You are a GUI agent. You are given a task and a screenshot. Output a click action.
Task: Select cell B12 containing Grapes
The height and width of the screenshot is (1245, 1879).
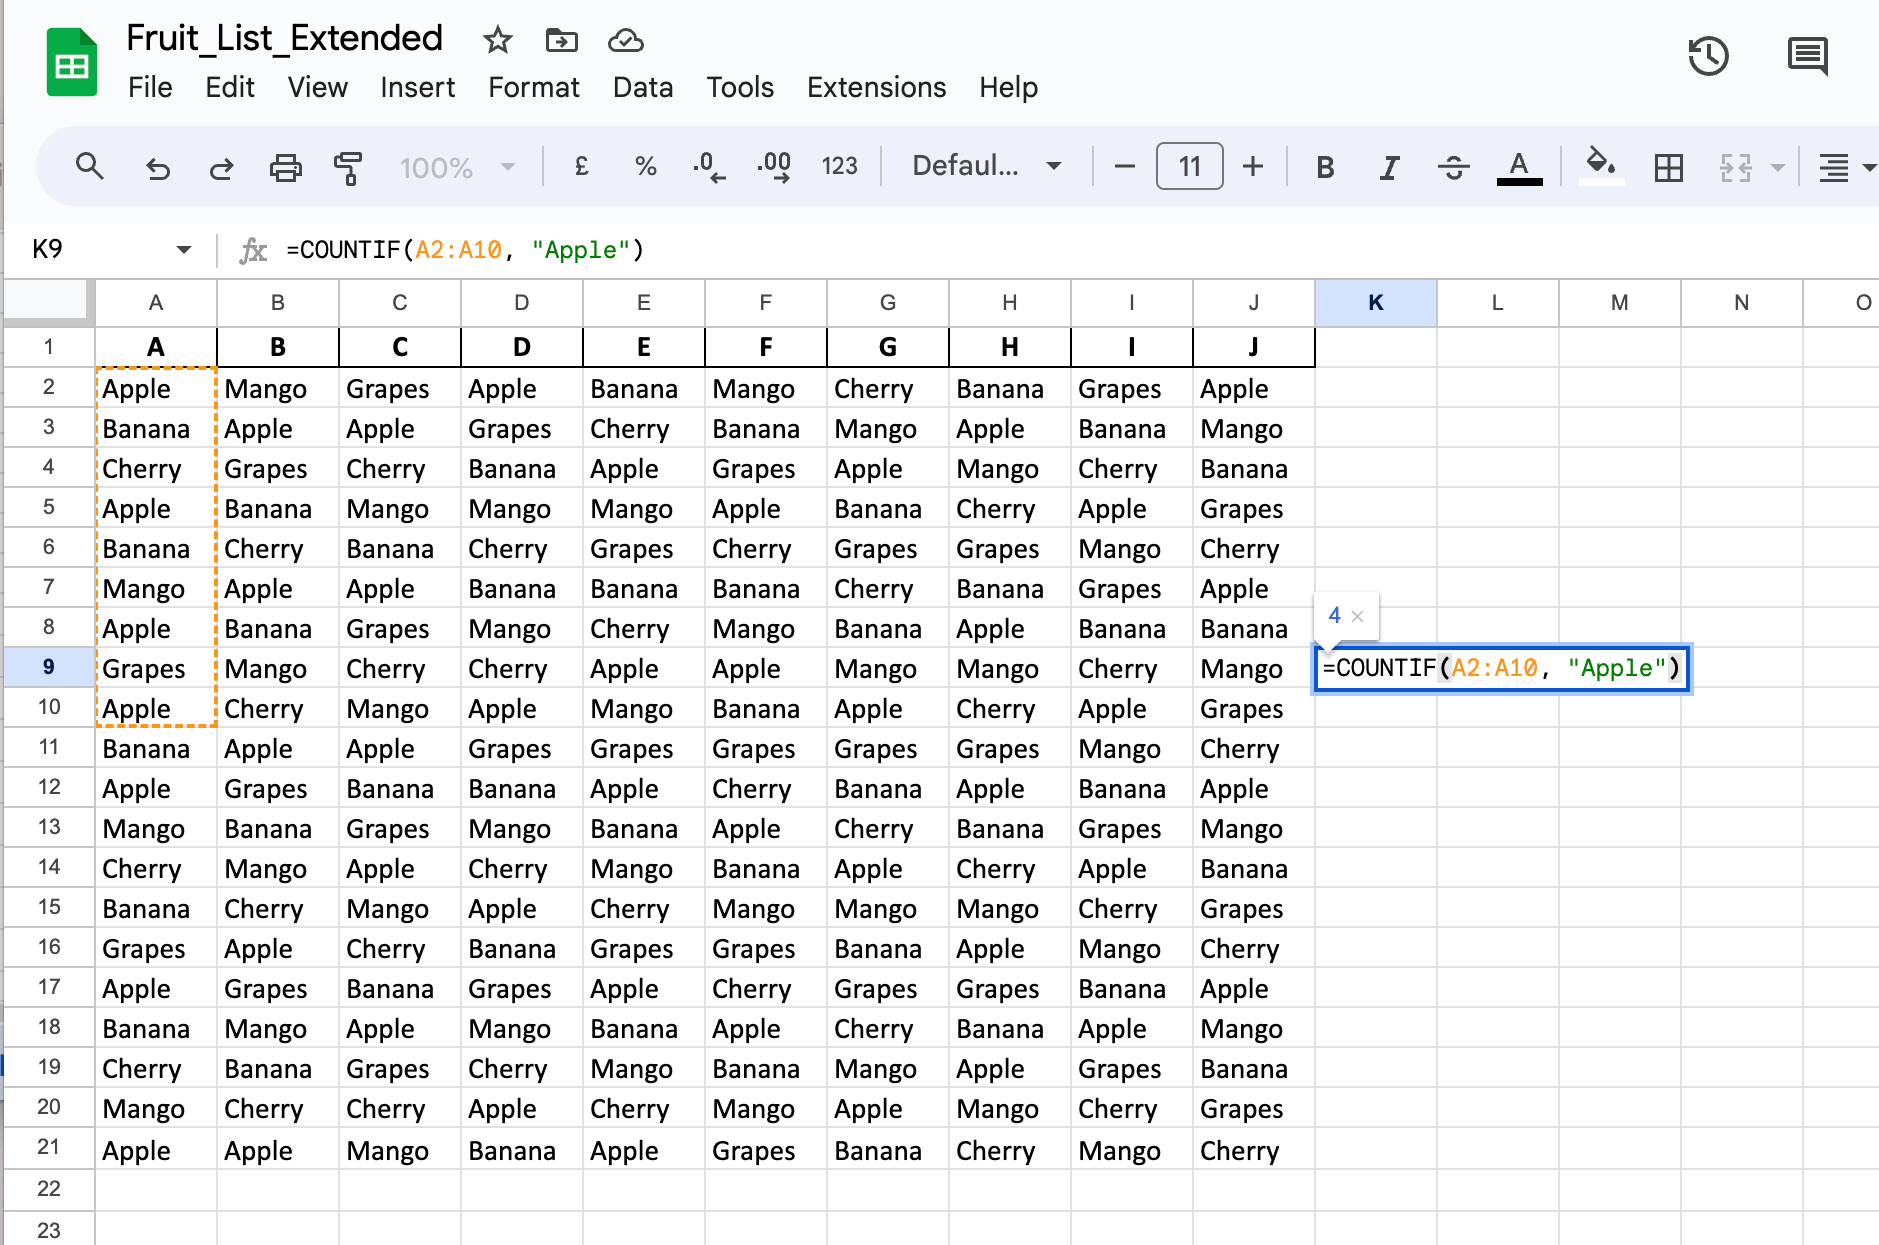click(277, 788)
